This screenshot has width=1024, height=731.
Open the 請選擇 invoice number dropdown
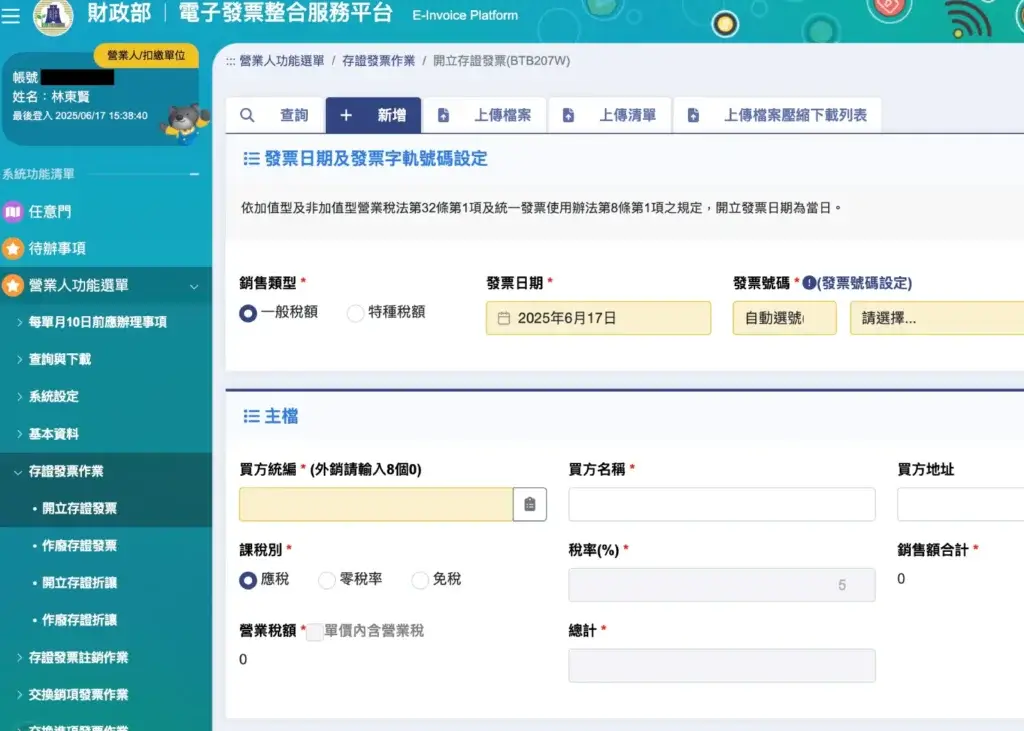[x=936, y=319]
